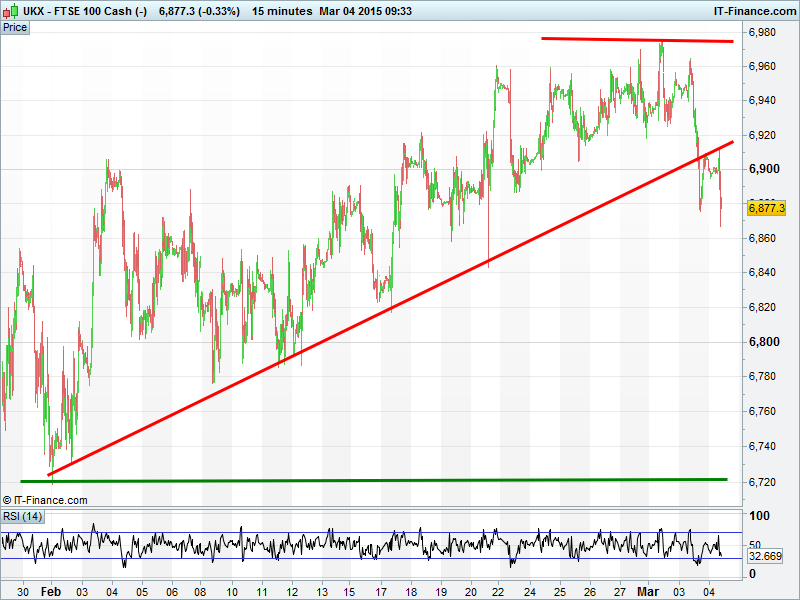Click the Feb month marker on time axis

tap(50, 591)
